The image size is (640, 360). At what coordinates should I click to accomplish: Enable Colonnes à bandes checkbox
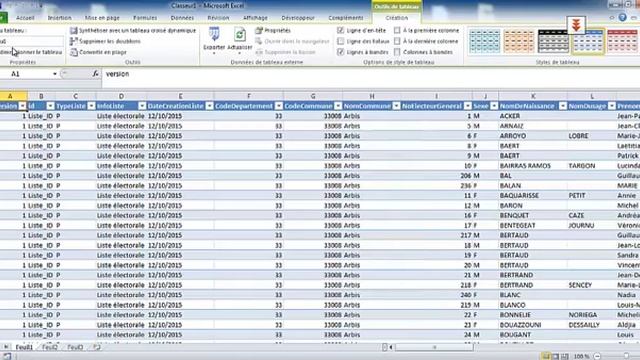coord(397,52)
